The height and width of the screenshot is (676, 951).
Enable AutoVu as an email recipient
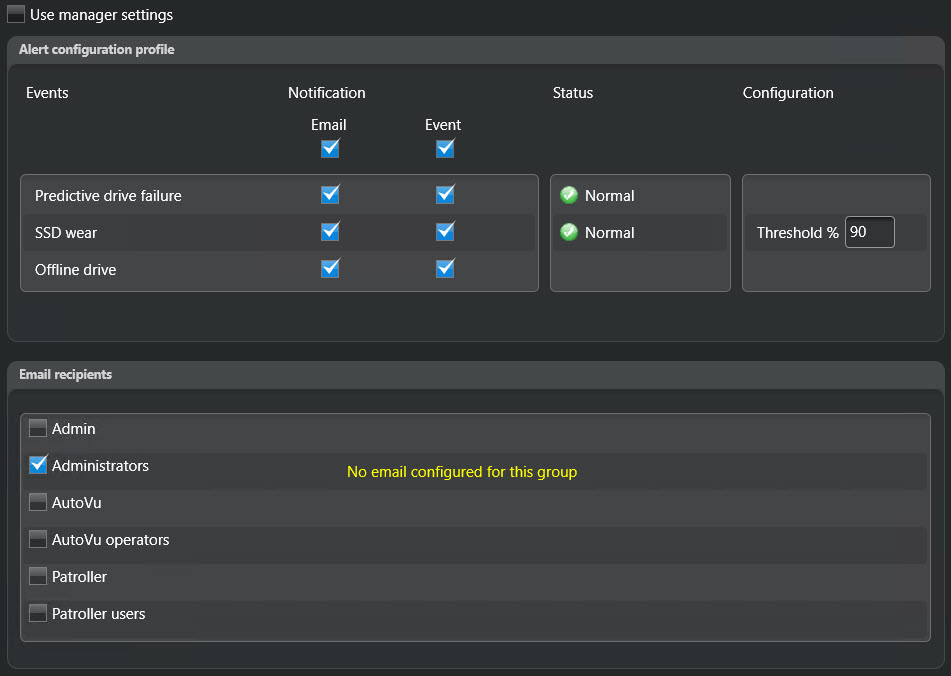37,502
